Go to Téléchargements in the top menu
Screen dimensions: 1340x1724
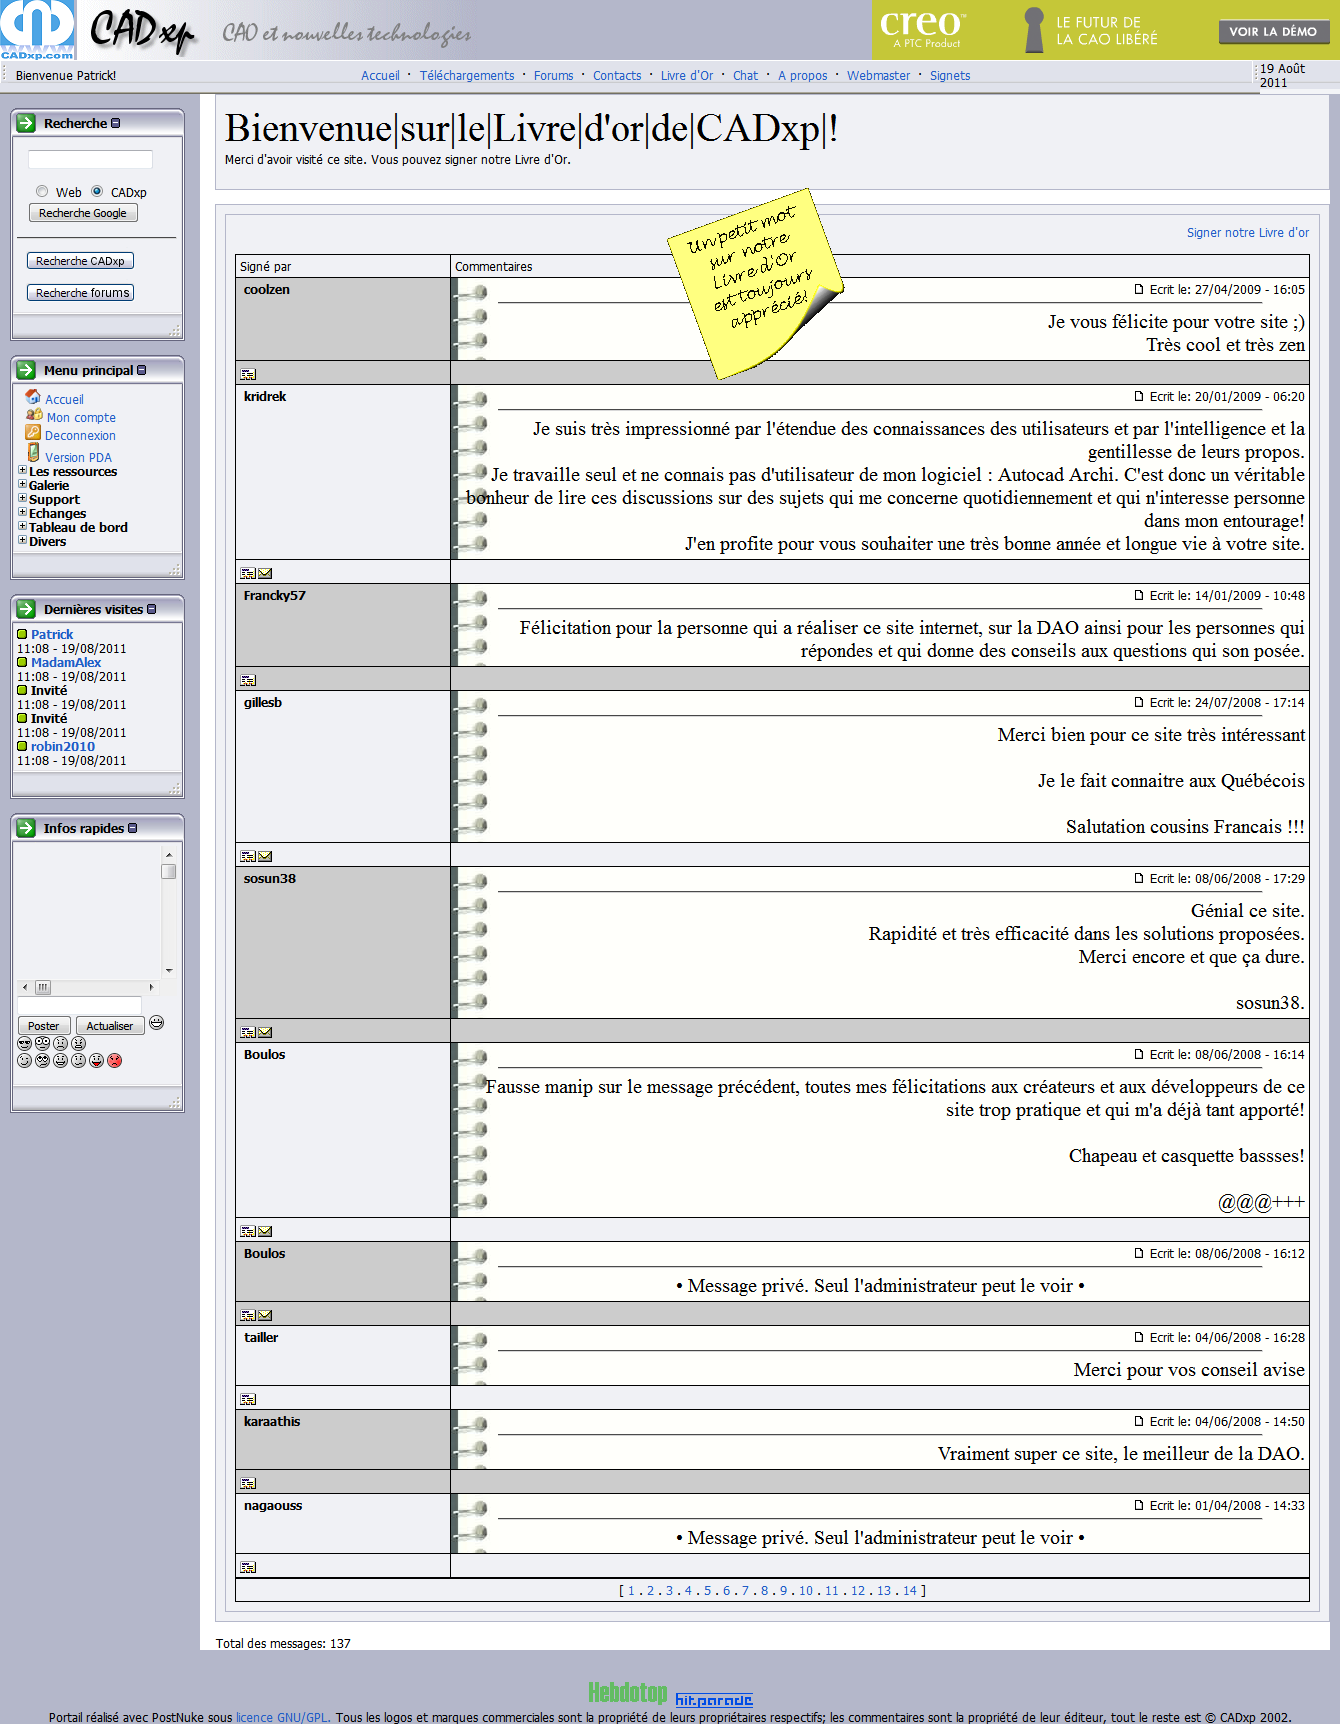(466, 76)
